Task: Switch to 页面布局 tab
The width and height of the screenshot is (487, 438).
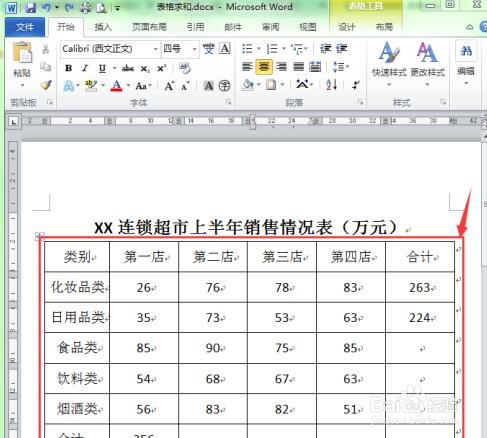Action: (149, 27)
